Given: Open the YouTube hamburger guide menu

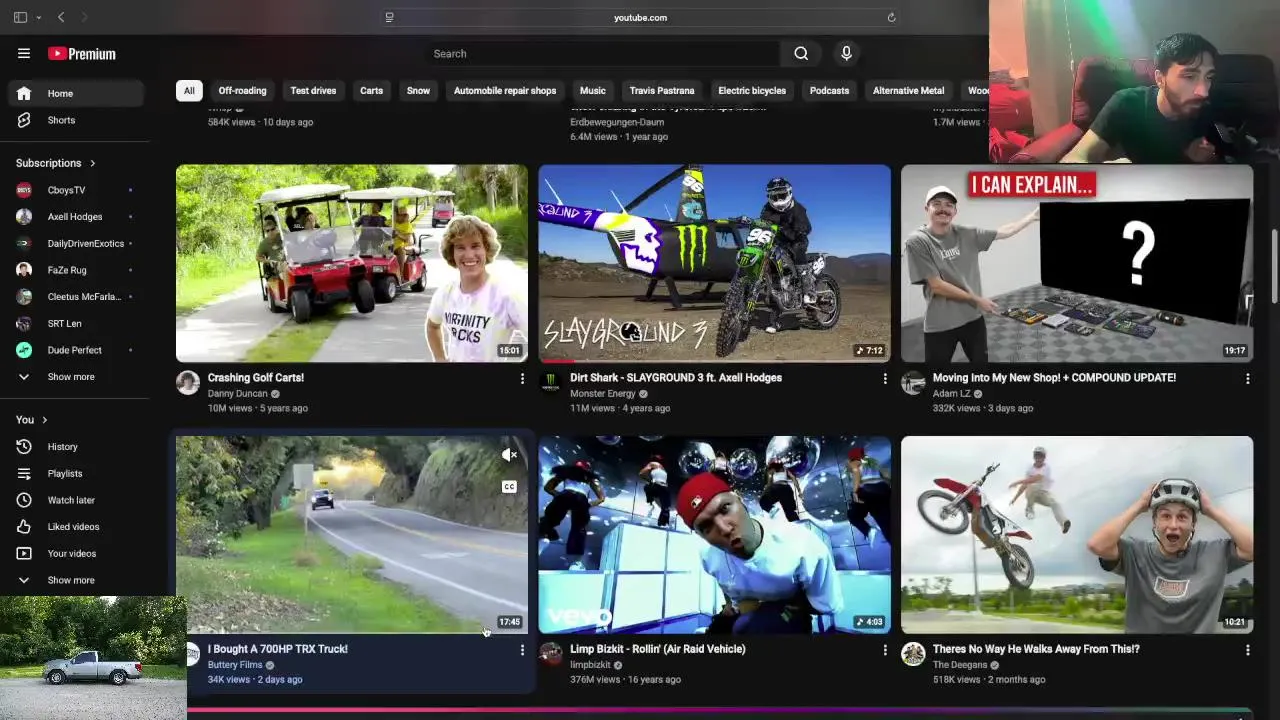Looking at the screenshot, I should click(x=24, y=54).
